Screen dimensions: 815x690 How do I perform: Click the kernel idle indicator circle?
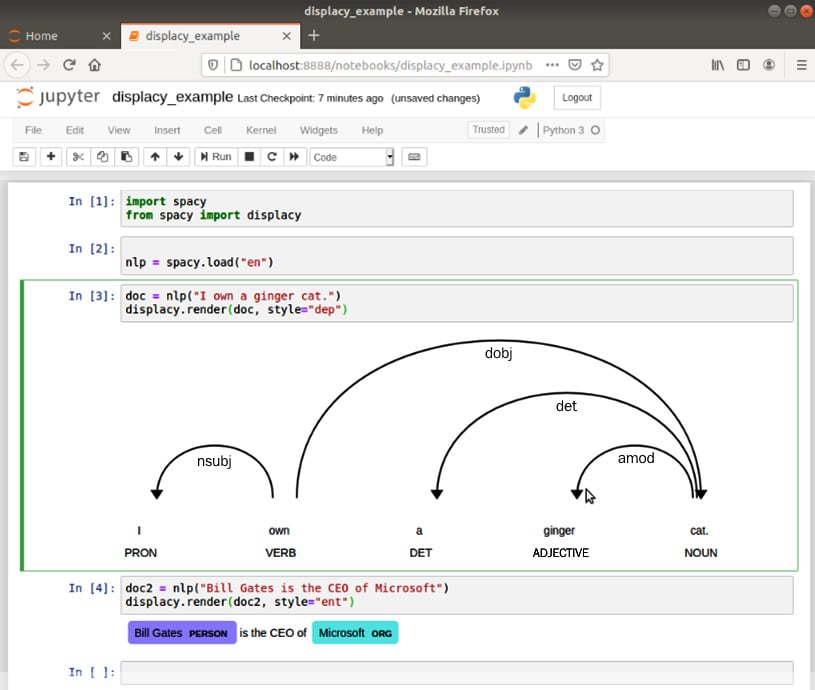click(x=596, y=130)
